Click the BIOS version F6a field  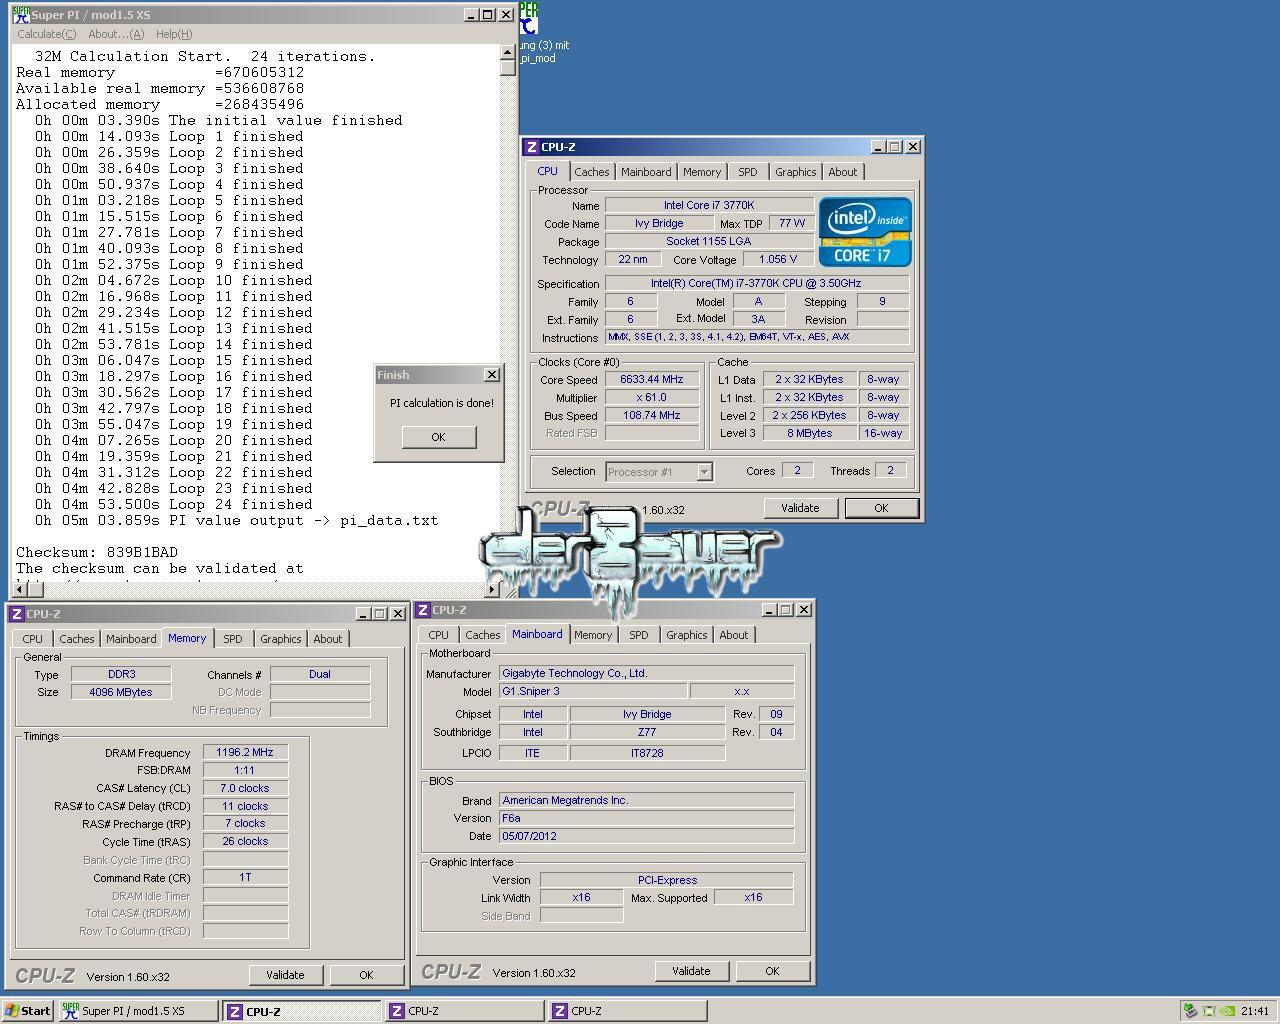646,818
